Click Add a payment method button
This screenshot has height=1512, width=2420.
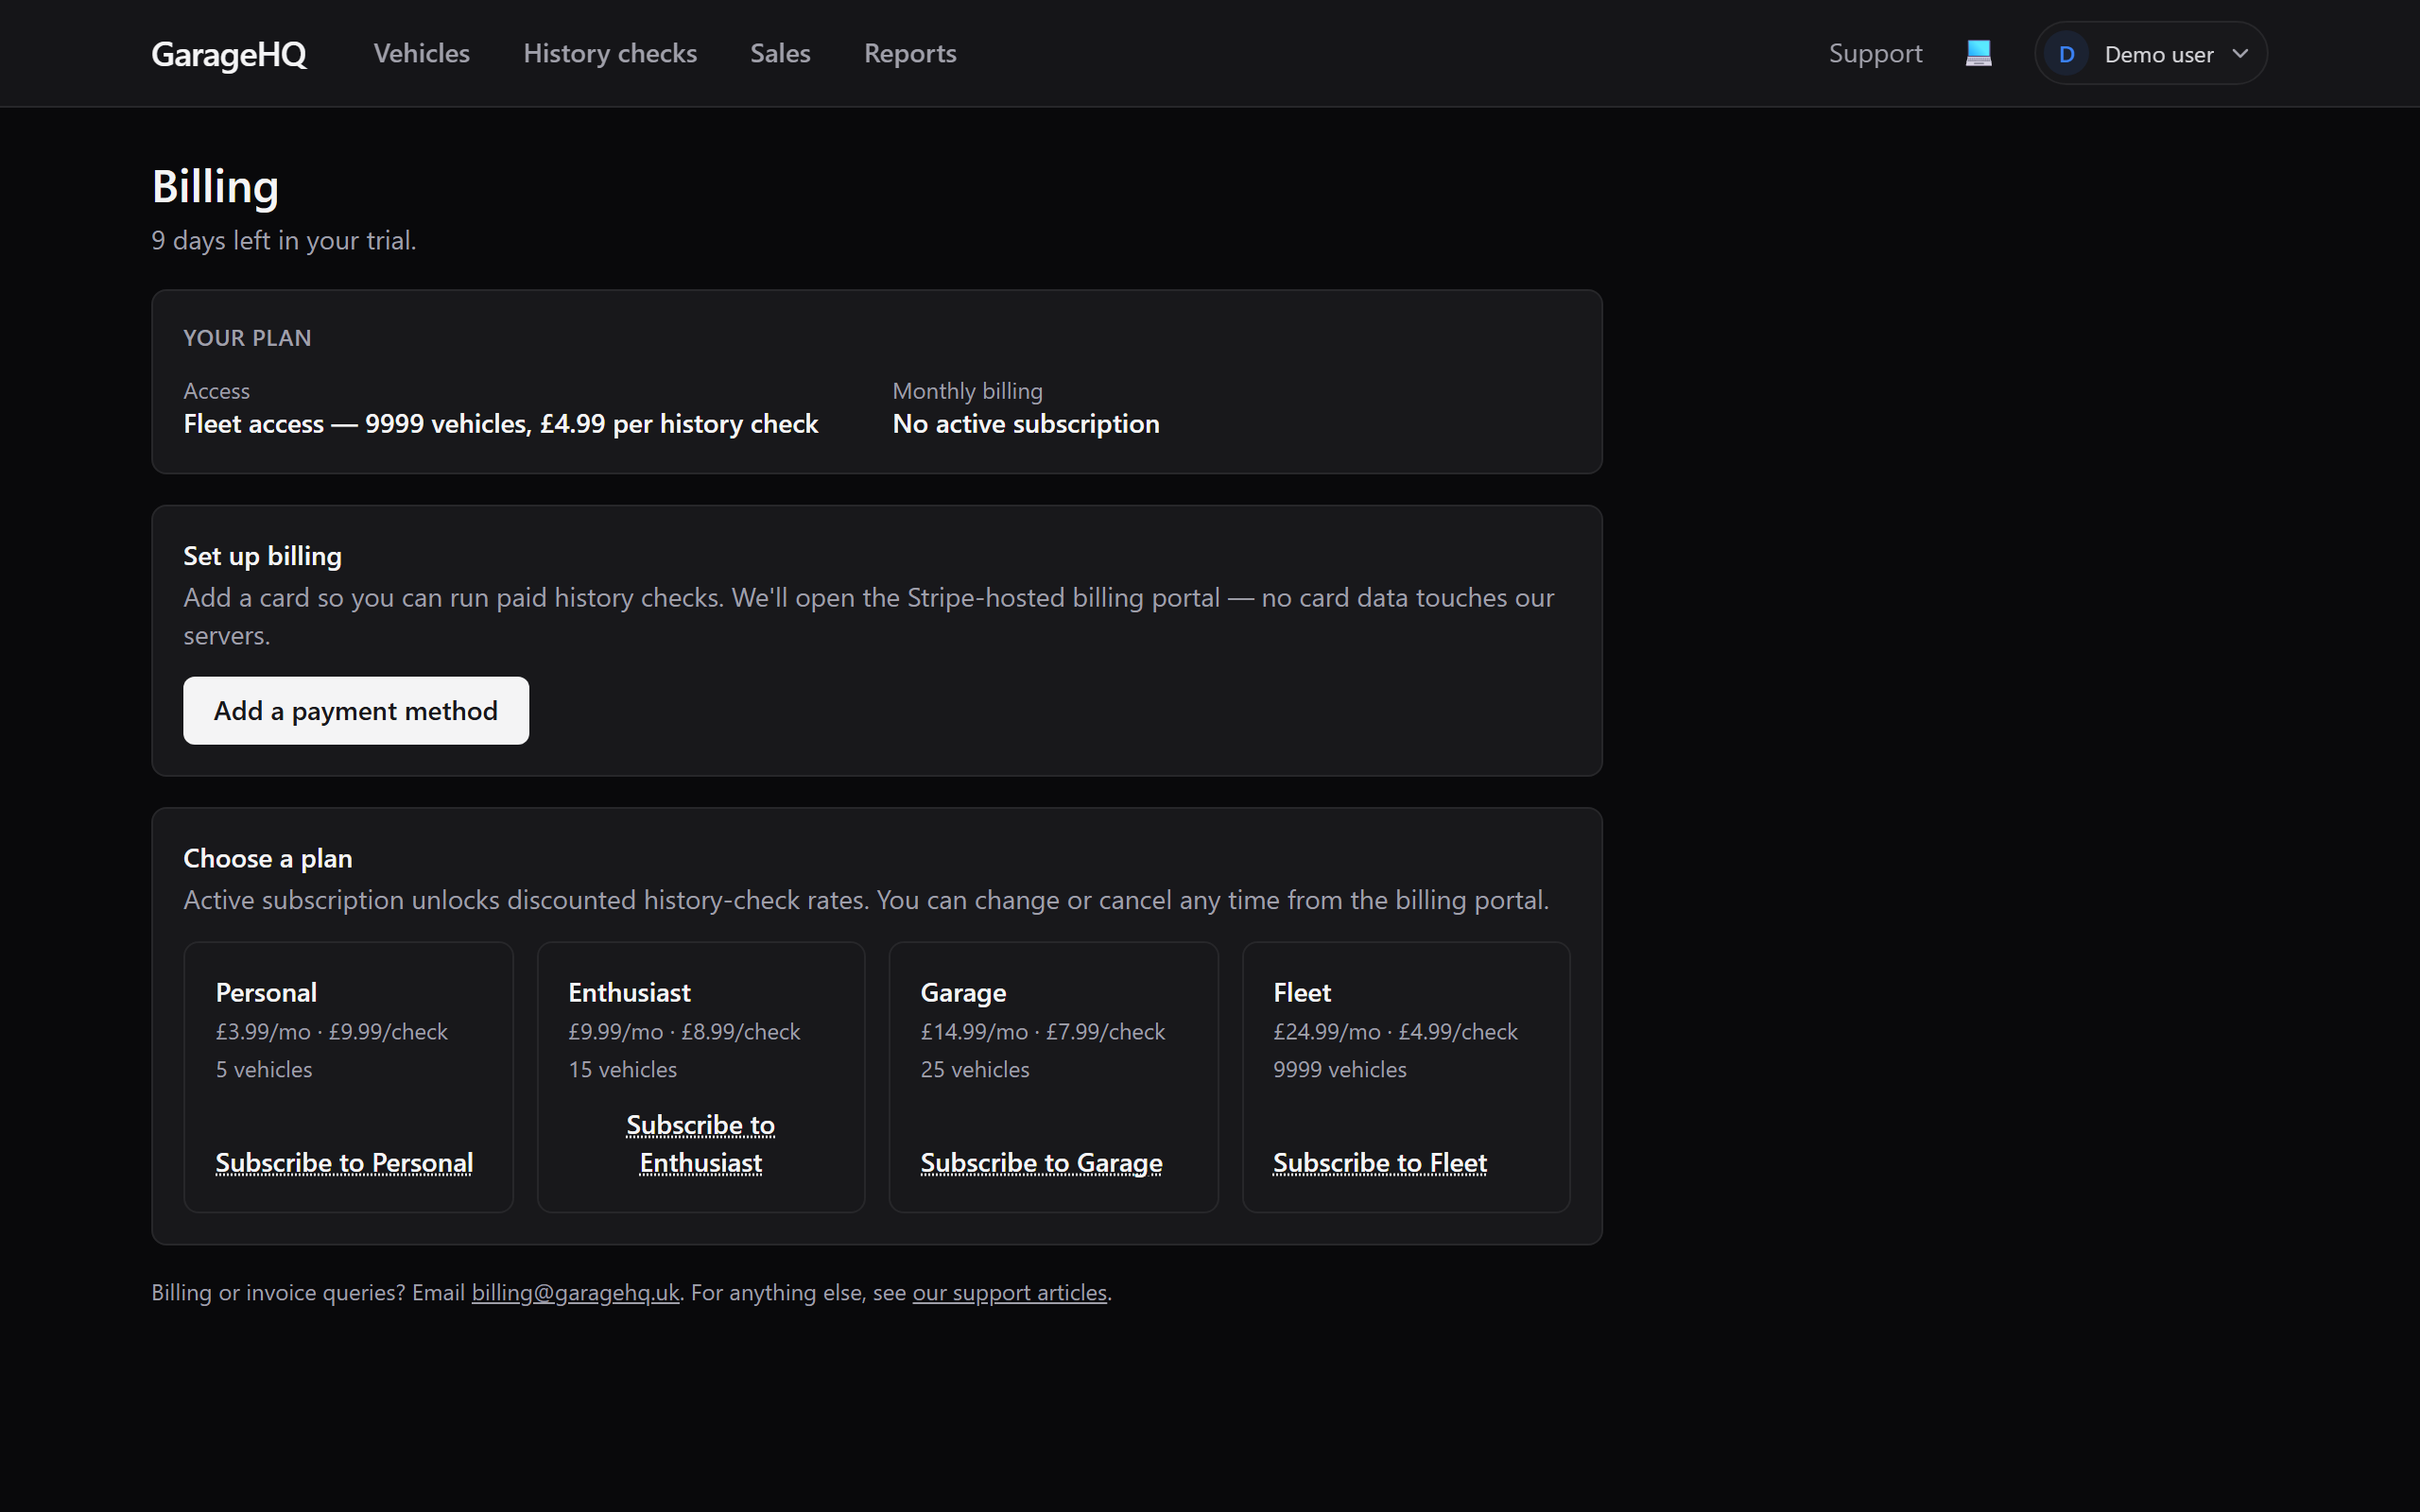pyautogui.click(x=356, y=710)
